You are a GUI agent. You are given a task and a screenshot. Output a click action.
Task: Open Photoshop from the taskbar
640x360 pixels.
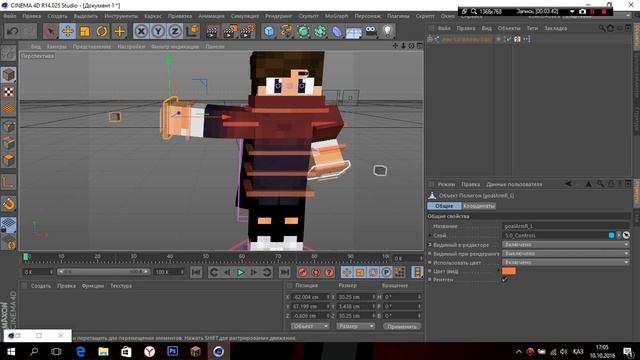click(x=173, y=351)
